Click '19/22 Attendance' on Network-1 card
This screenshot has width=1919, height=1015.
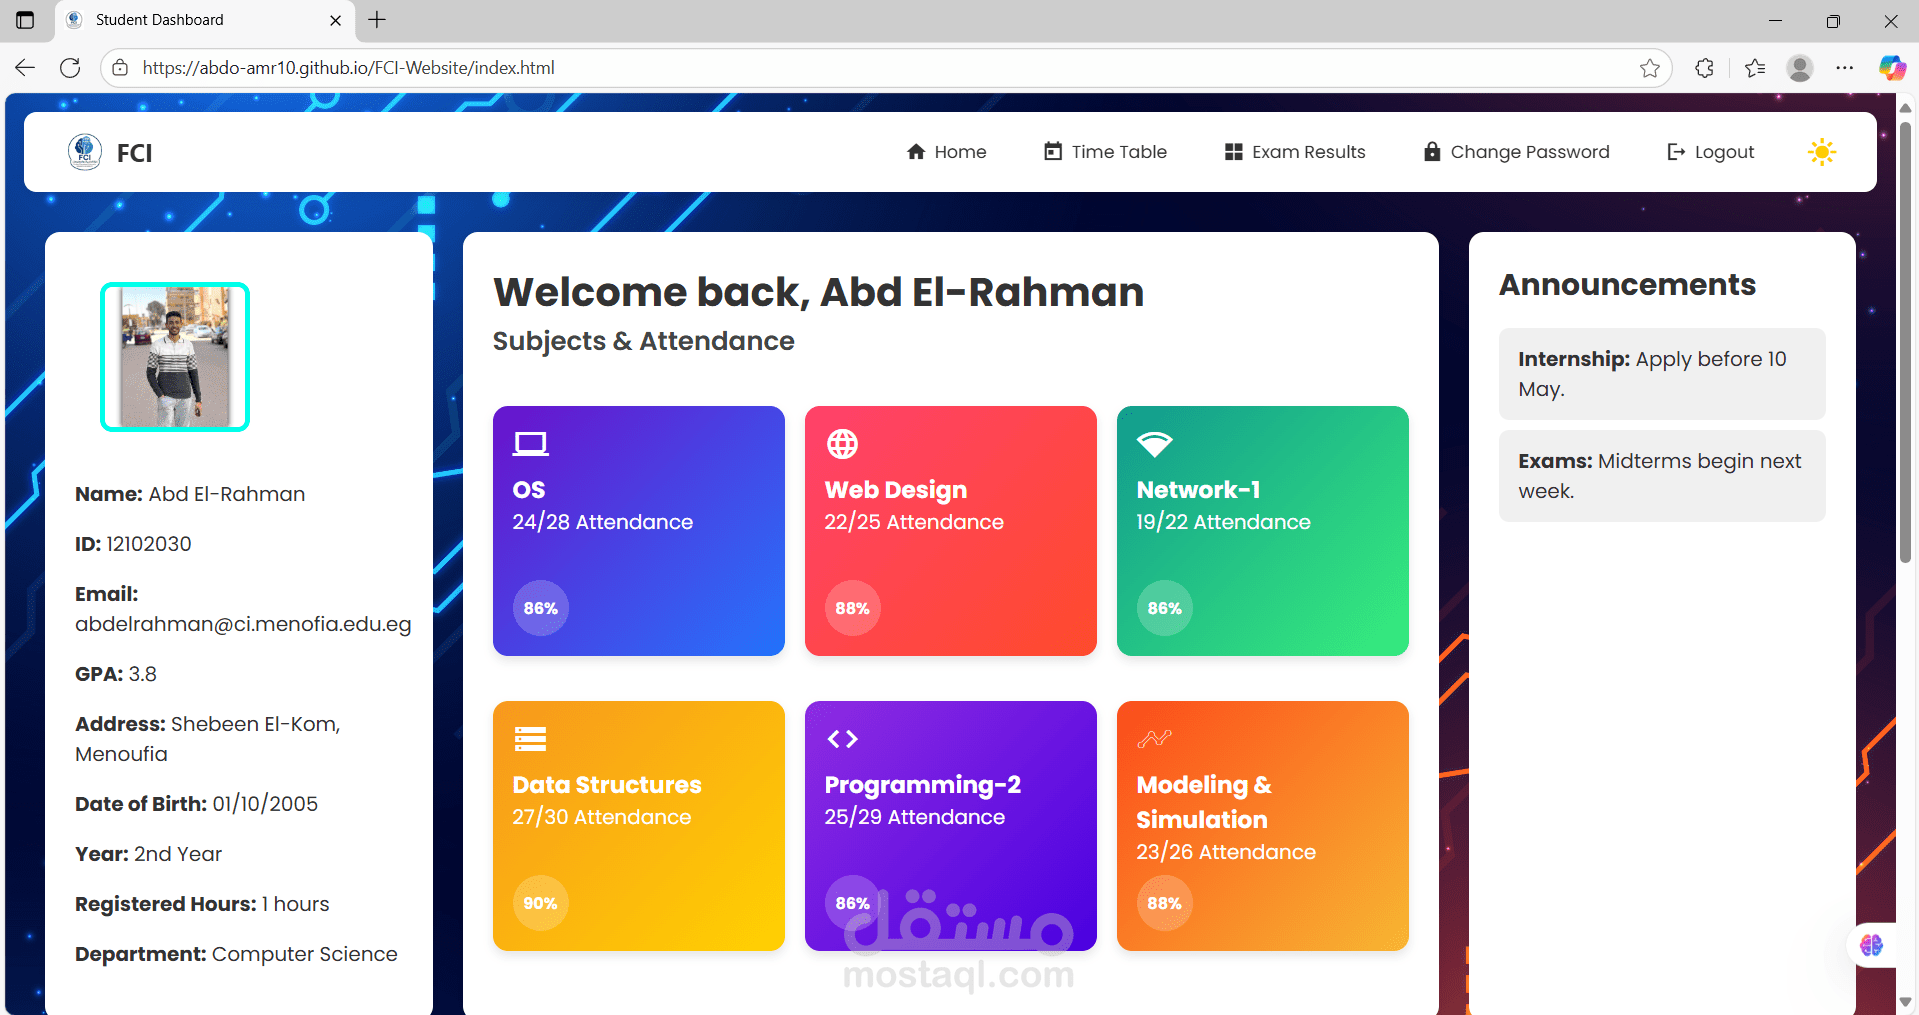pos(1223,522)
